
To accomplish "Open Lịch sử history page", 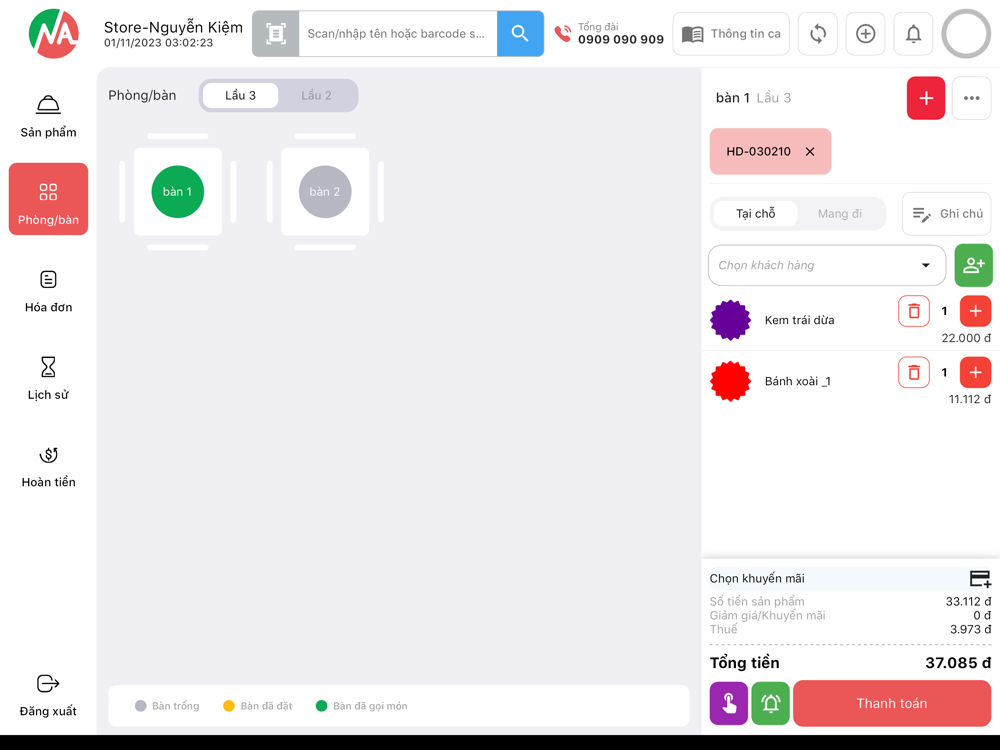I will [x=48, y=379].
